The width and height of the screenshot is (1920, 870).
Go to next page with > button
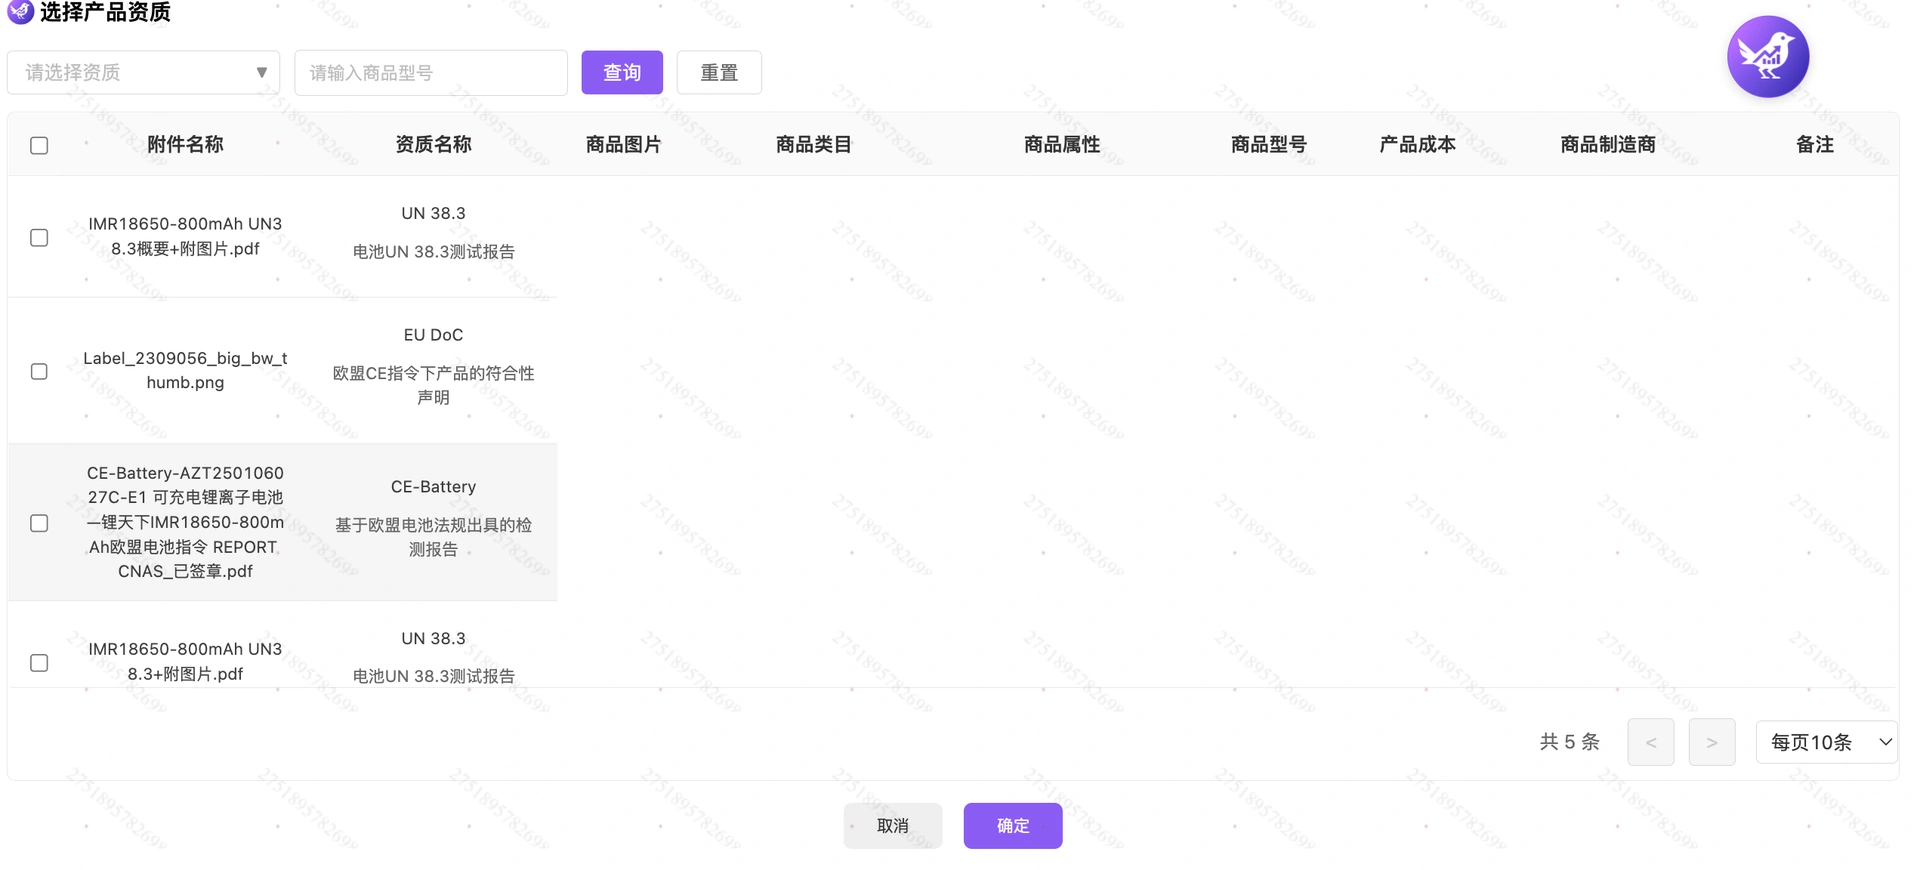(1712, 742)
